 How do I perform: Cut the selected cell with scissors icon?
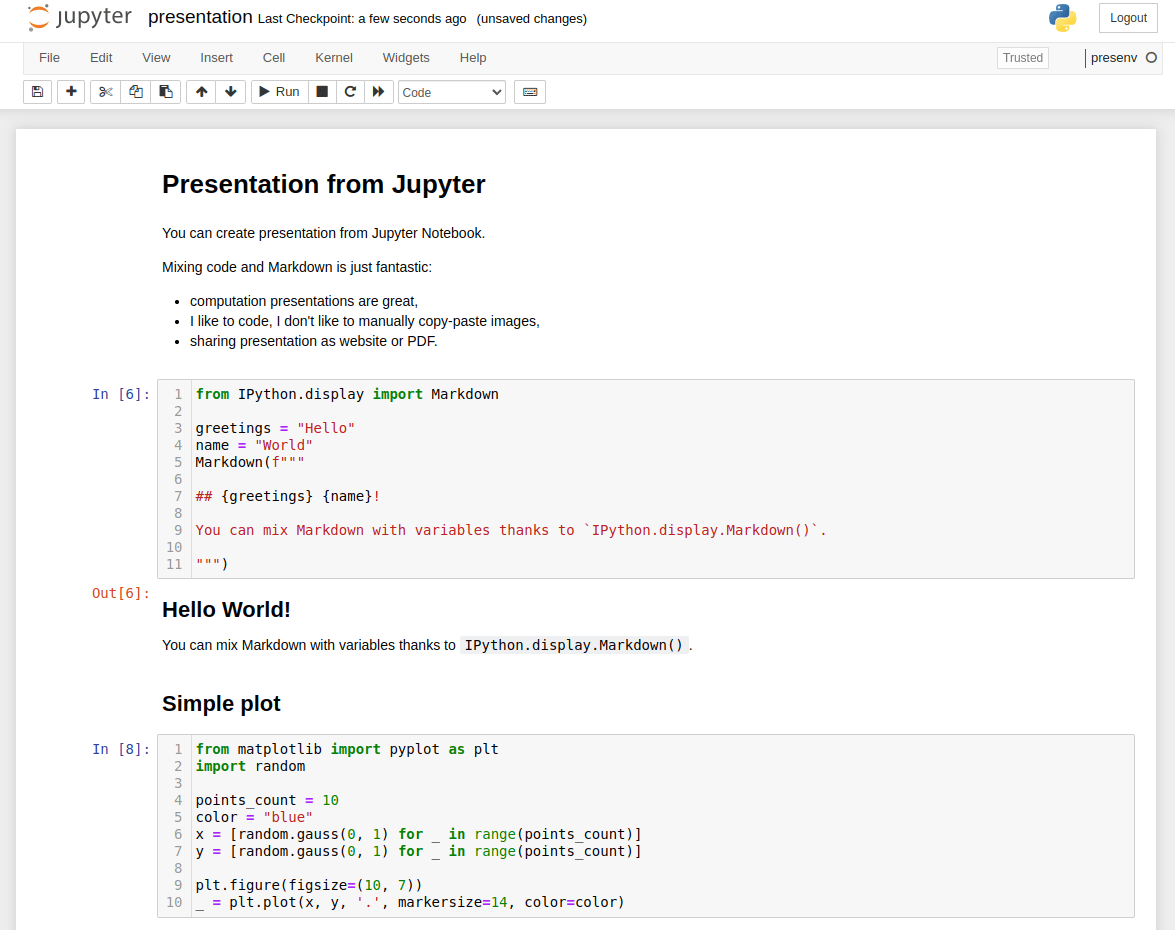point(104,91)
